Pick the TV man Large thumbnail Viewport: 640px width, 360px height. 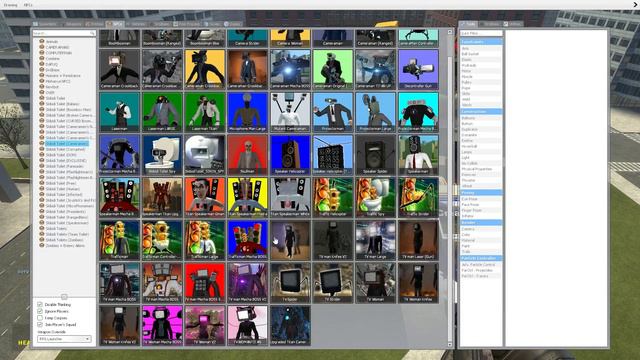(375, 240)
